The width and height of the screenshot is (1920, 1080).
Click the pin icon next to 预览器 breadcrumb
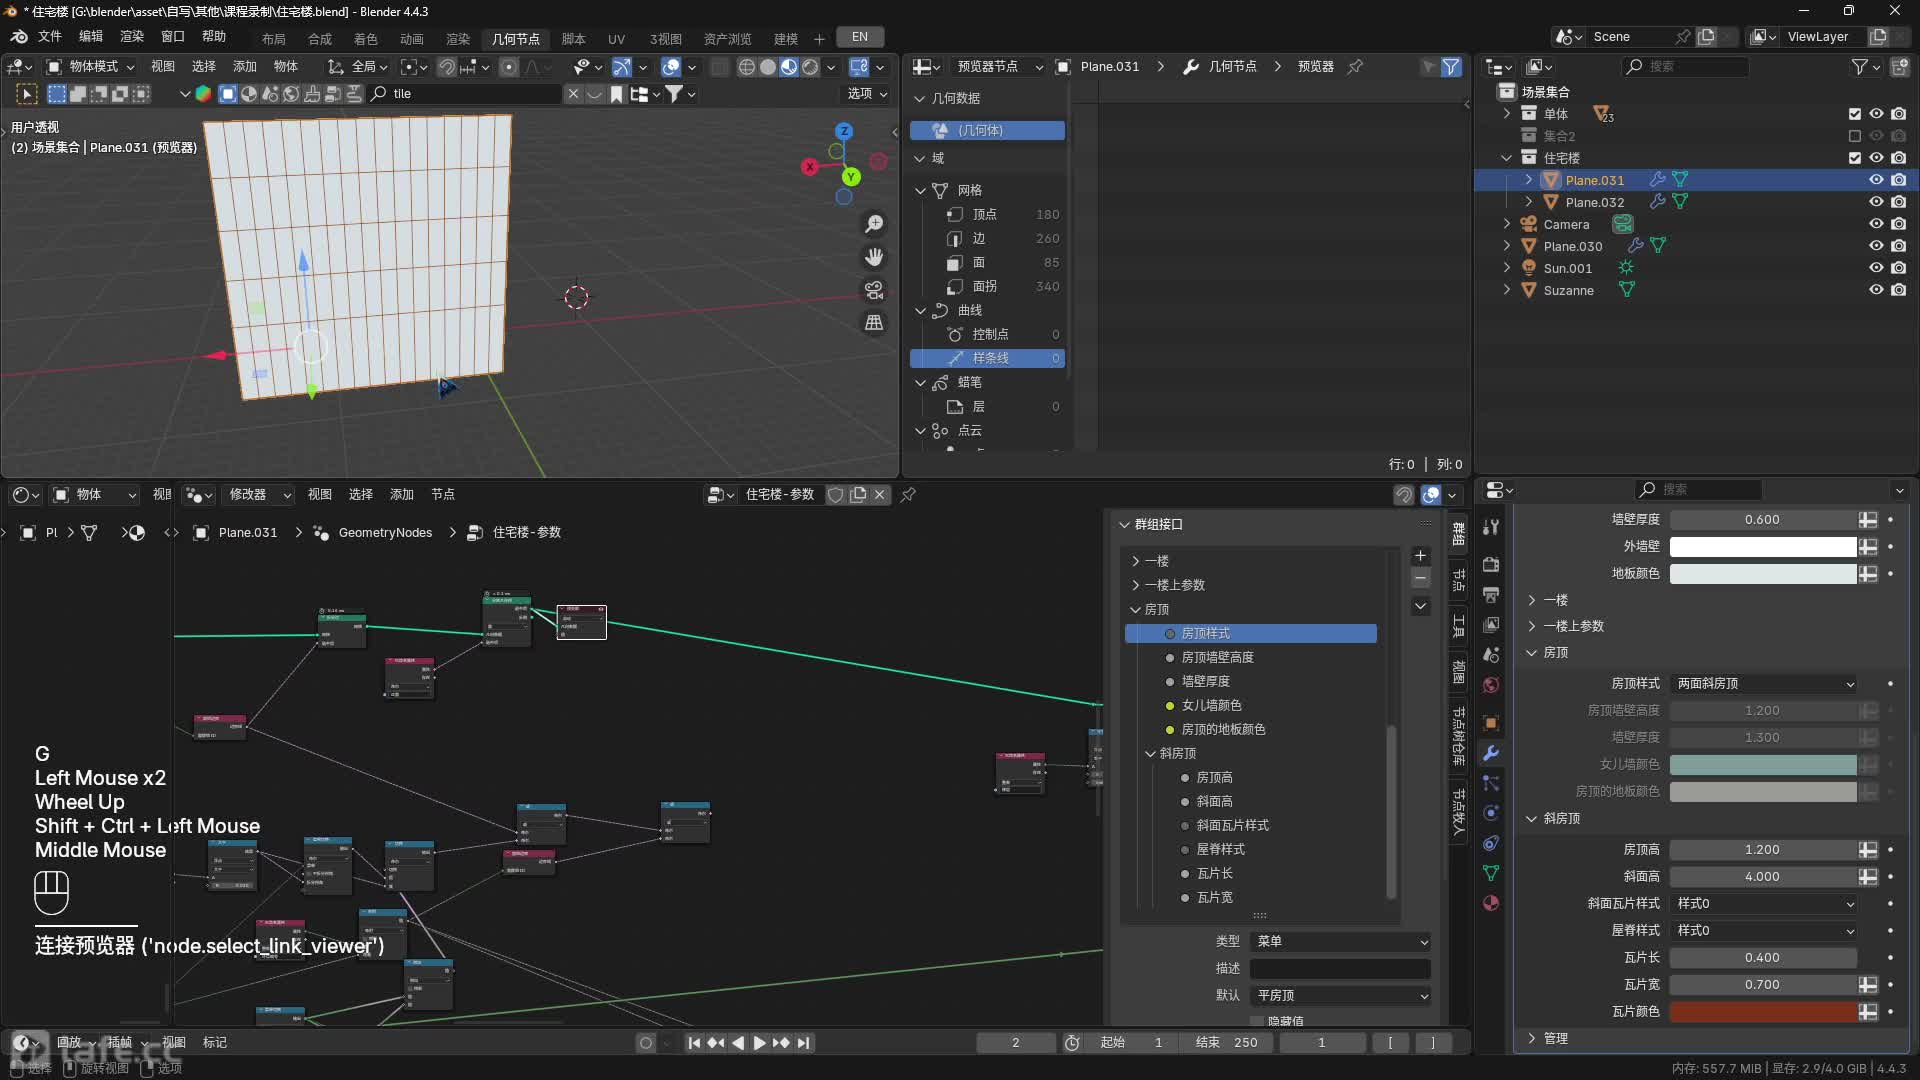[x=1355, y=67]
